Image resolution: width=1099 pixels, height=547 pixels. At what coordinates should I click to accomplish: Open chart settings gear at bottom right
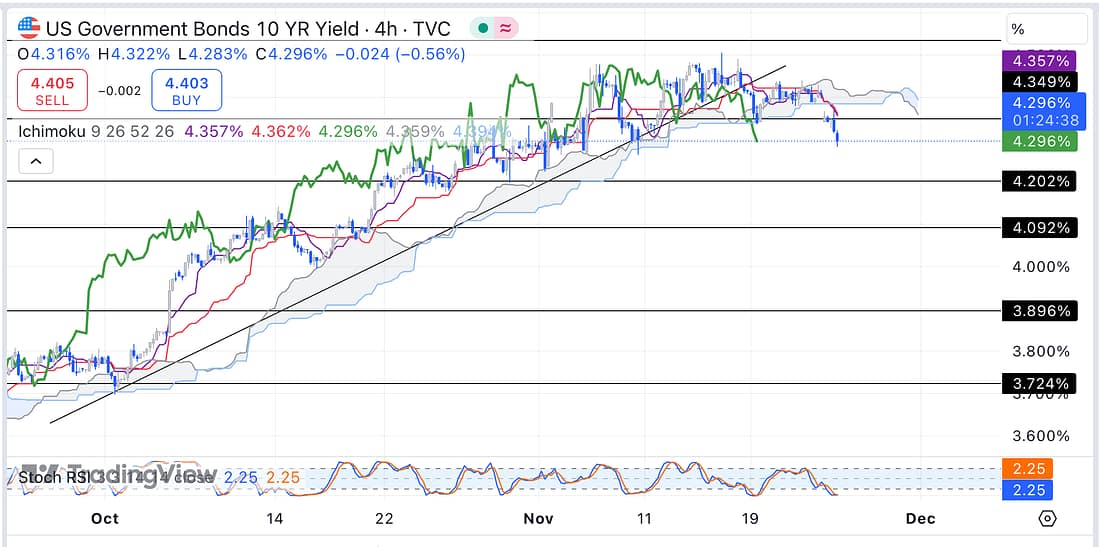pos(1047,518)
